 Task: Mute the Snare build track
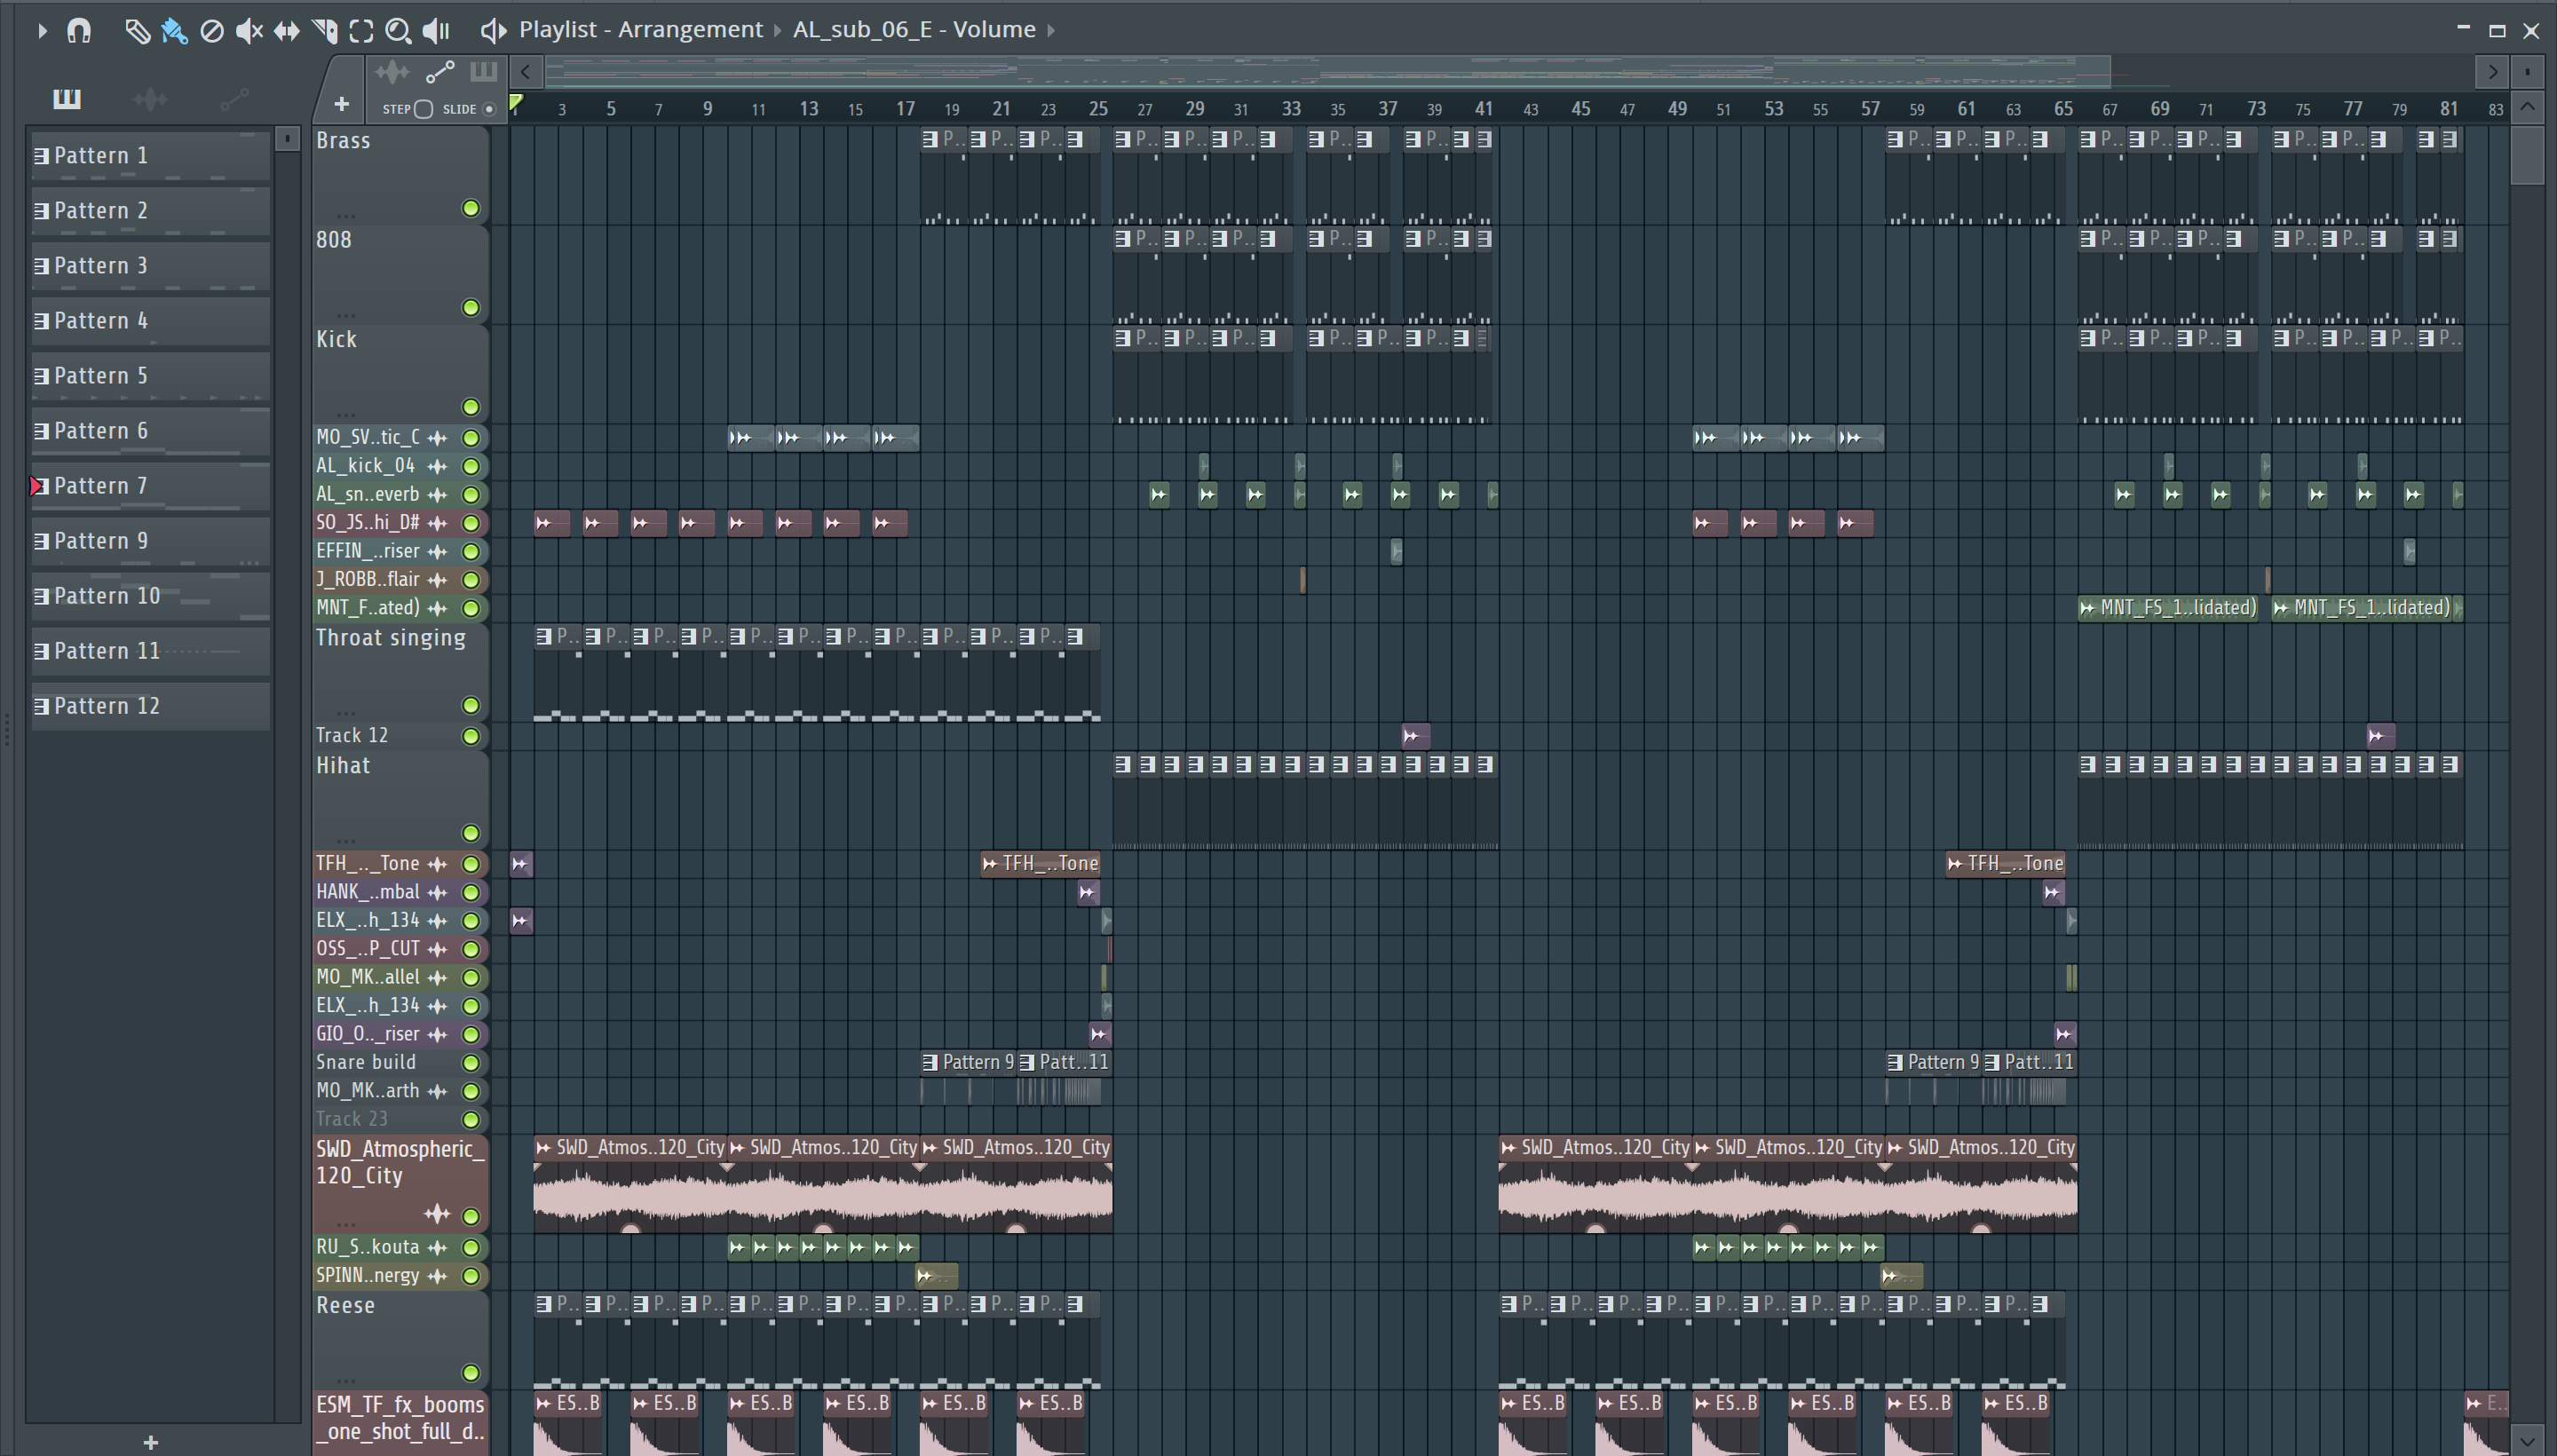click(471, 1062)
